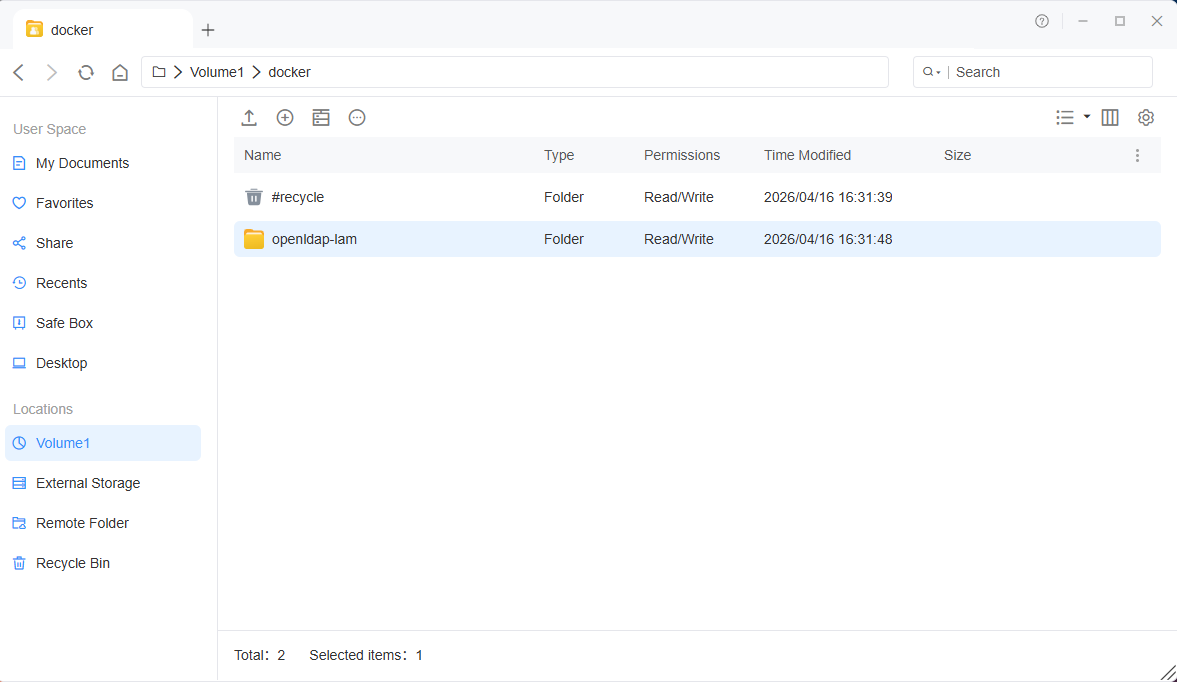Open the settings gear icon

[1145, 118]
